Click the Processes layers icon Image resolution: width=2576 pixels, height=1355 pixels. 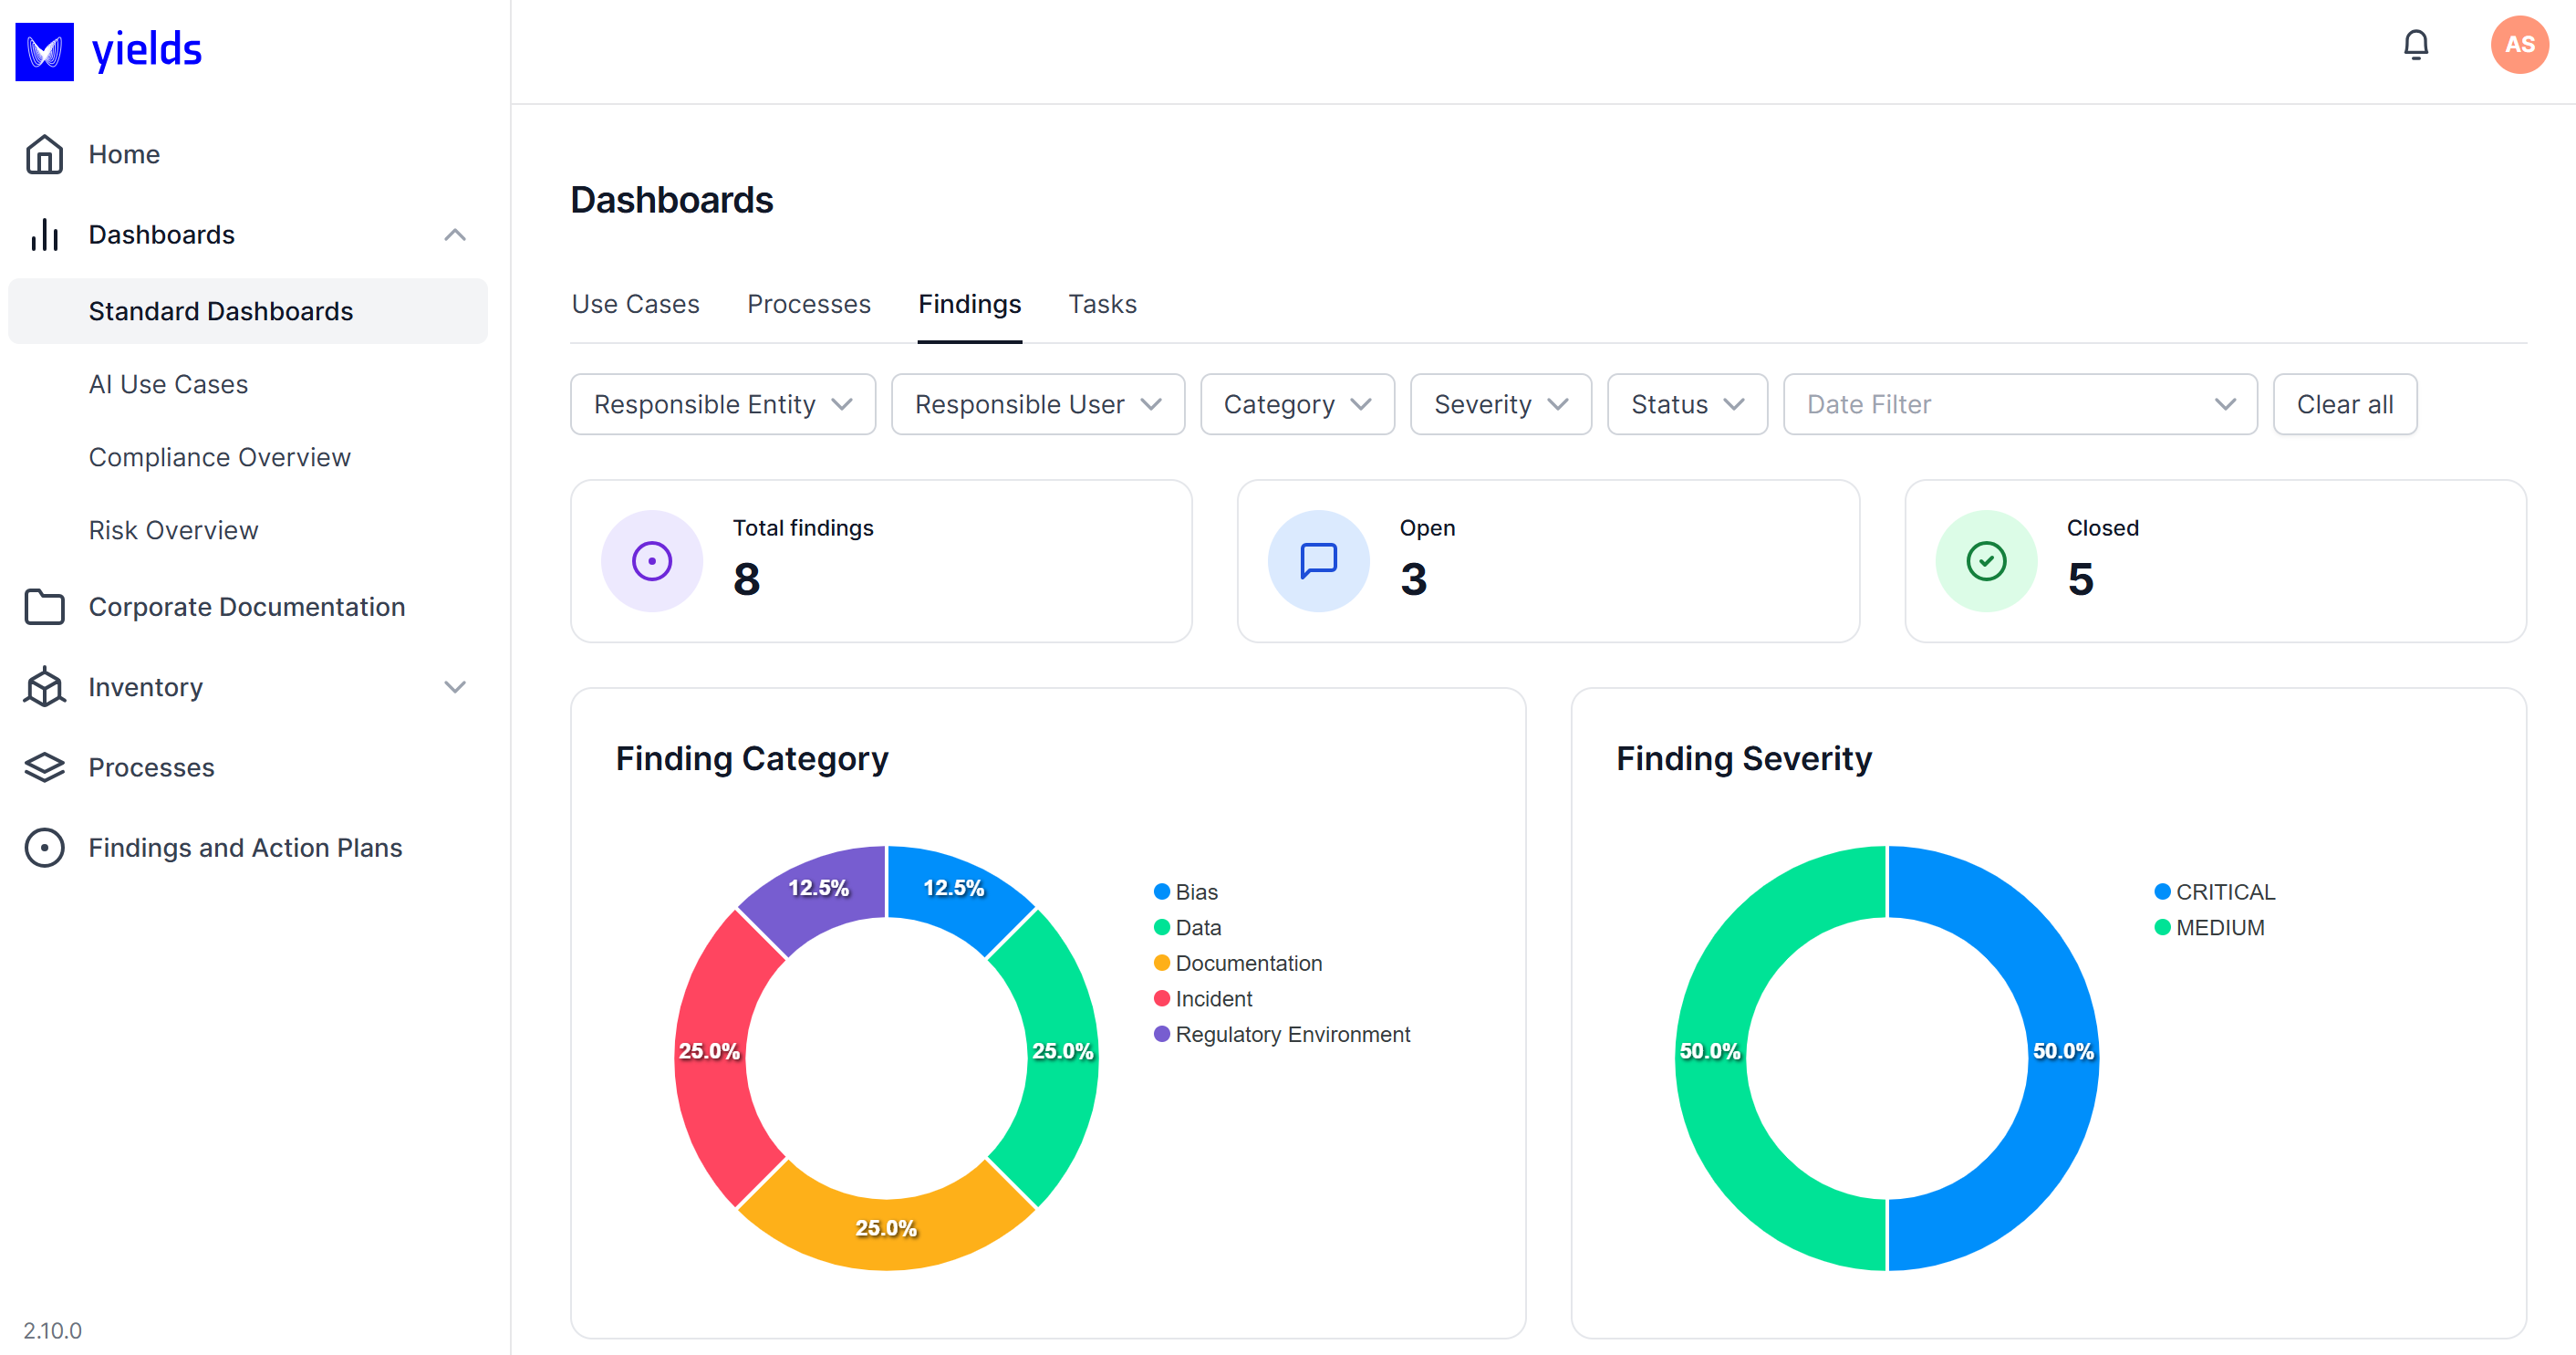[44, 767]
